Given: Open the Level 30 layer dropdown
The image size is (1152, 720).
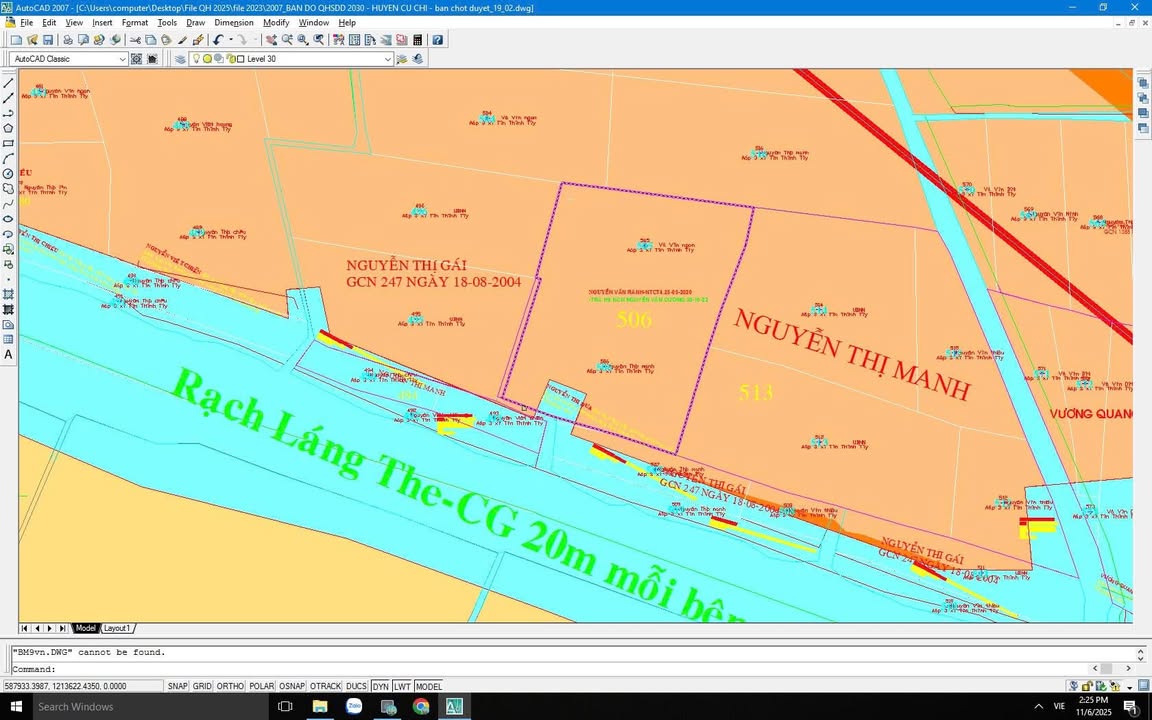Looking at the screenshot, I should 300,59.
